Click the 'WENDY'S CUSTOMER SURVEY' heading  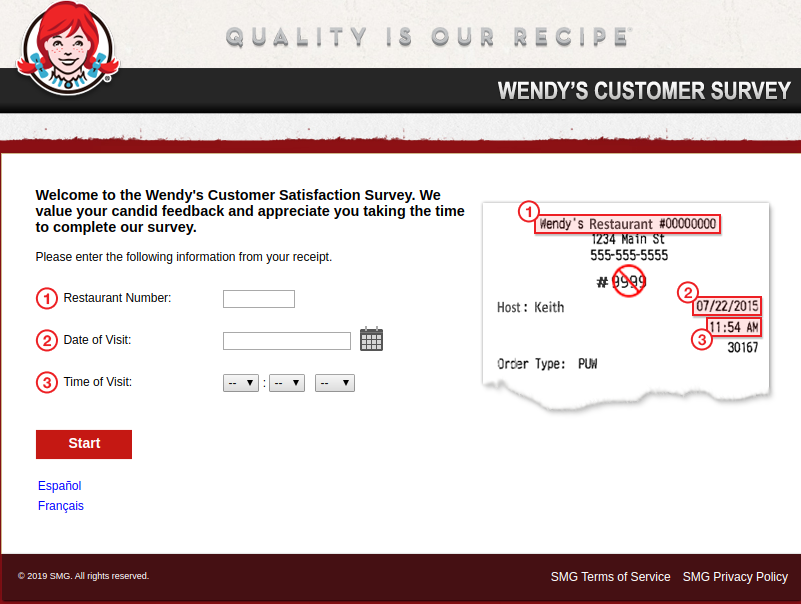[x=644, y=90]
